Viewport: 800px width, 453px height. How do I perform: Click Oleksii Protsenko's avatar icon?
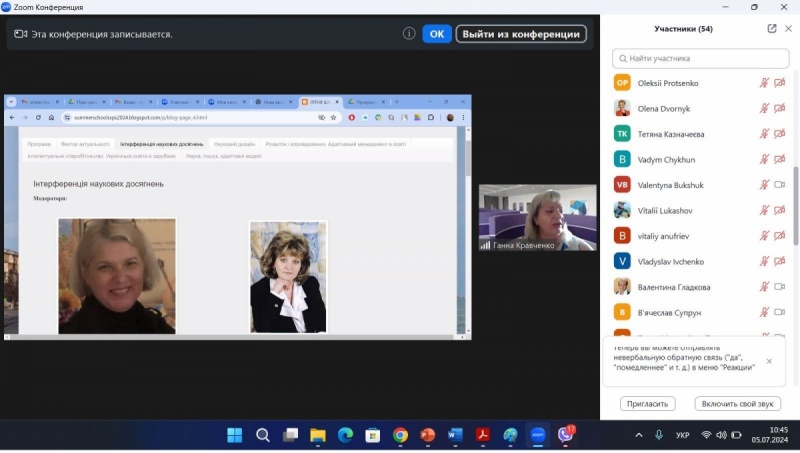pos(622,83)
